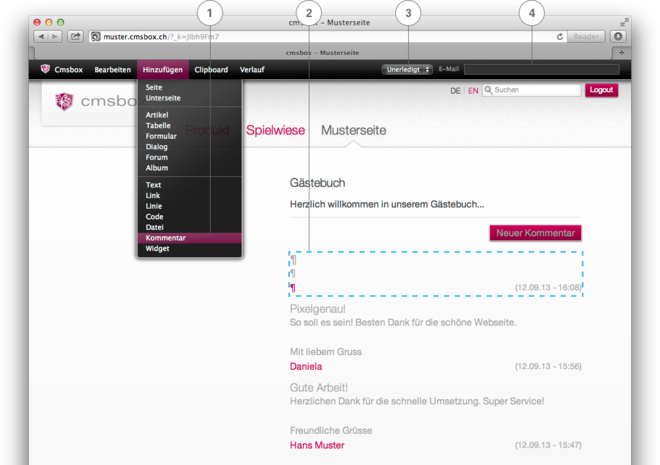
Task: Open the Bearbeiten menu
Action: [112, 70]
